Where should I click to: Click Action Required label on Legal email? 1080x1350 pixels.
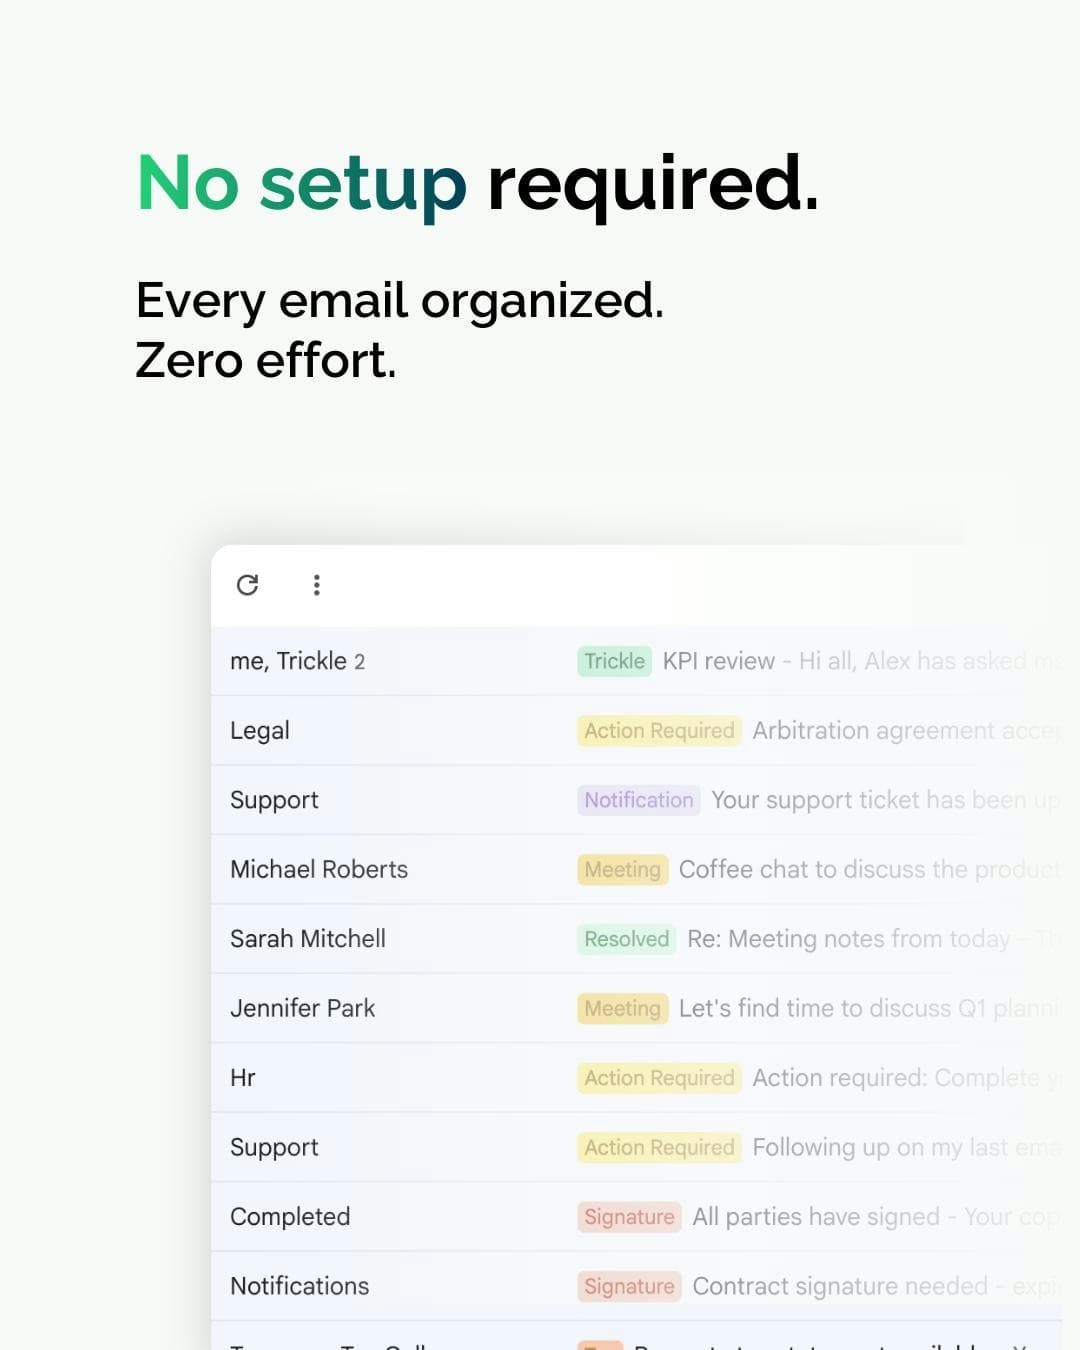(659, 731)
